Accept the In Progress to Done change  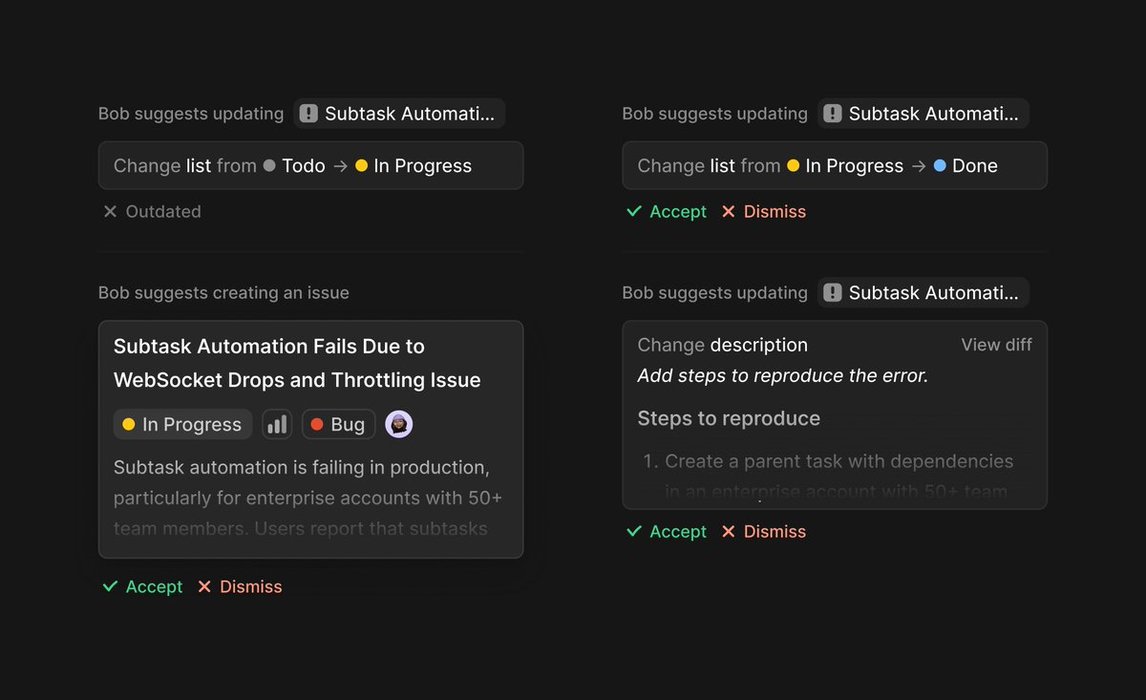click(x=666, y=212)
